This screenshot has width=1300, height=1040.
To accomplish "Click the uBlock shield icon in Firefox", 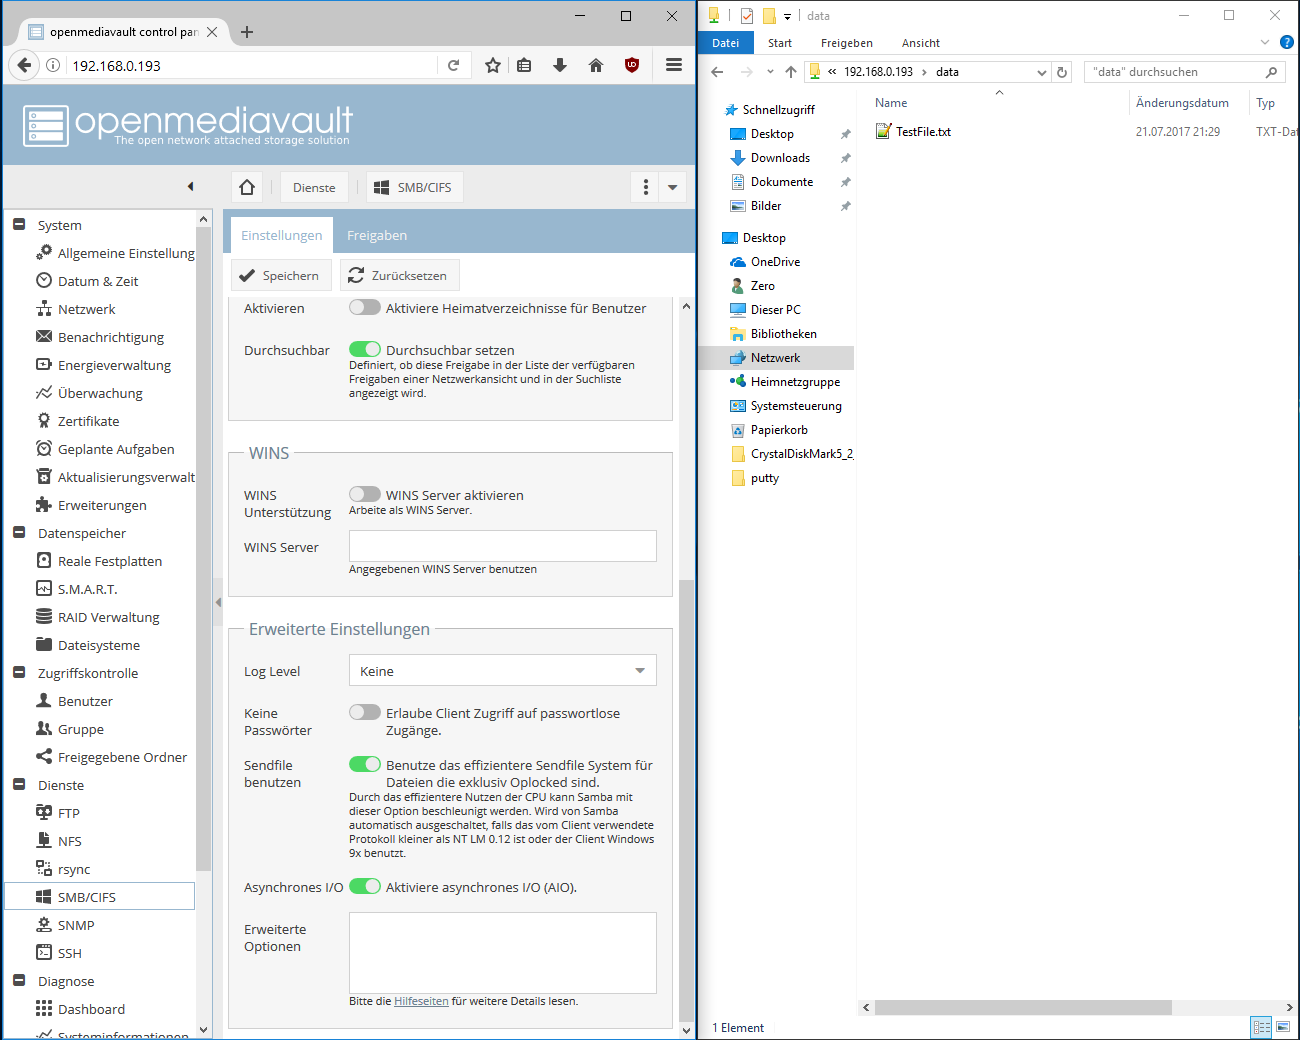I will pyautogui.click(x=631, y=65).
